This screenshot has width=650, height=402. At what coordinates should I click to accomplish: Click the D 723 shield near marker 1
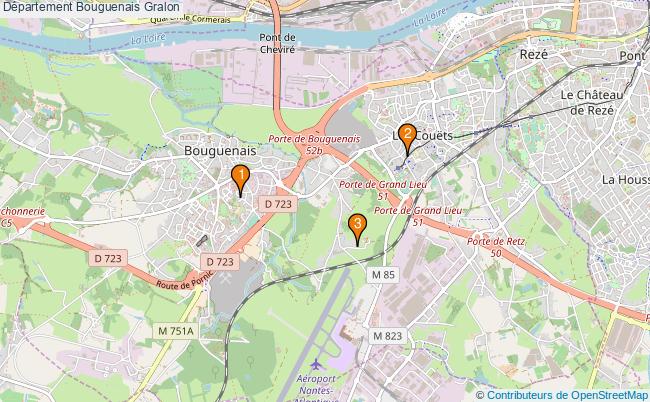coord(278,204)
